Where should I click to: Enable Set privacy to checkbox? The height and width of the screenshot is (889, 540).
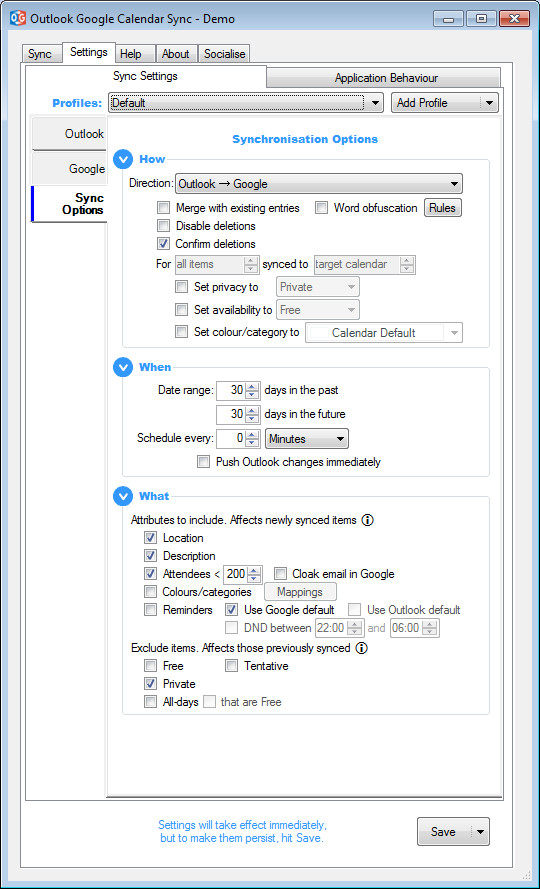click(x=182, y=287)
